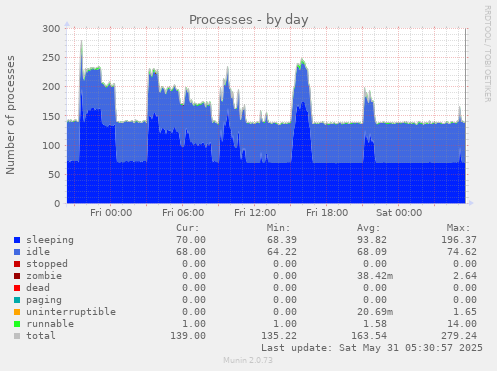Click the 'Avg:' column header
Viewport: 497px width, 371px height.
[x=369, y=228]
